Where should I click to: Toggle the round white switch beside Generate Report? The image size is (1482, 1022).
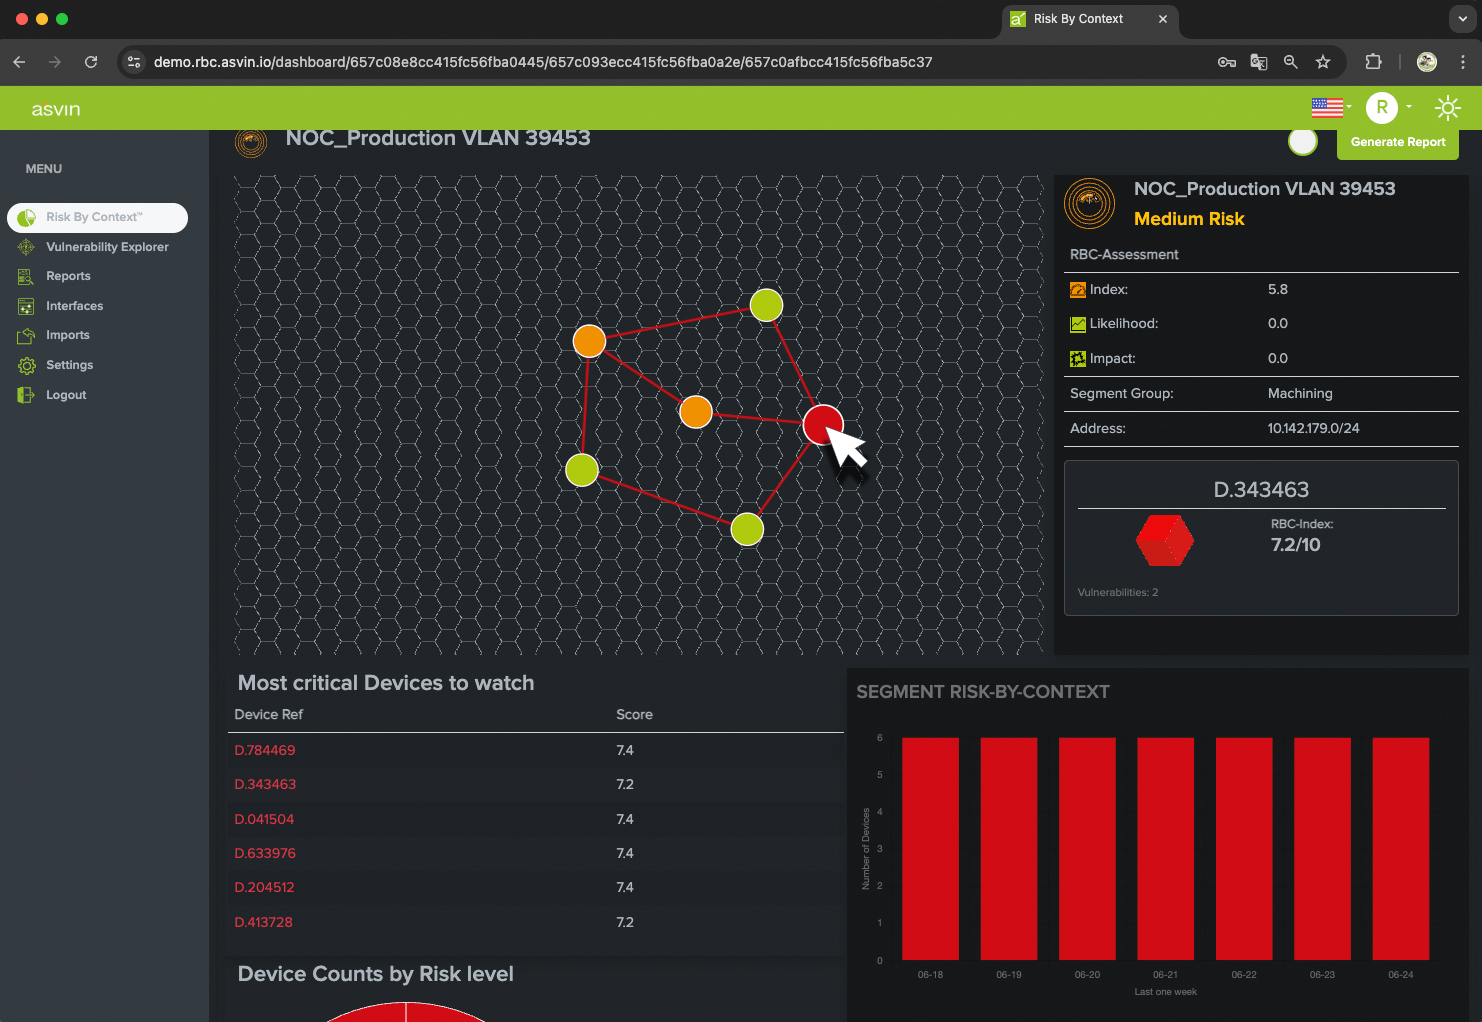click(1302, 142)
